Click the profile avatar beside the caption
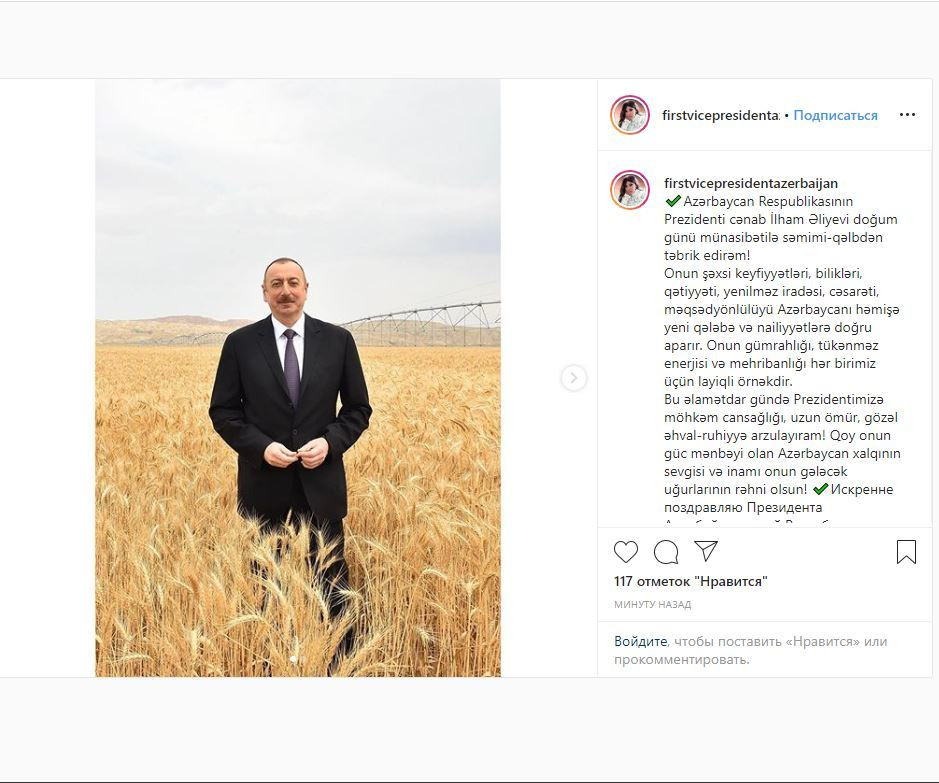The width and height of the screenshot is (939, 783). click(630, 190)
